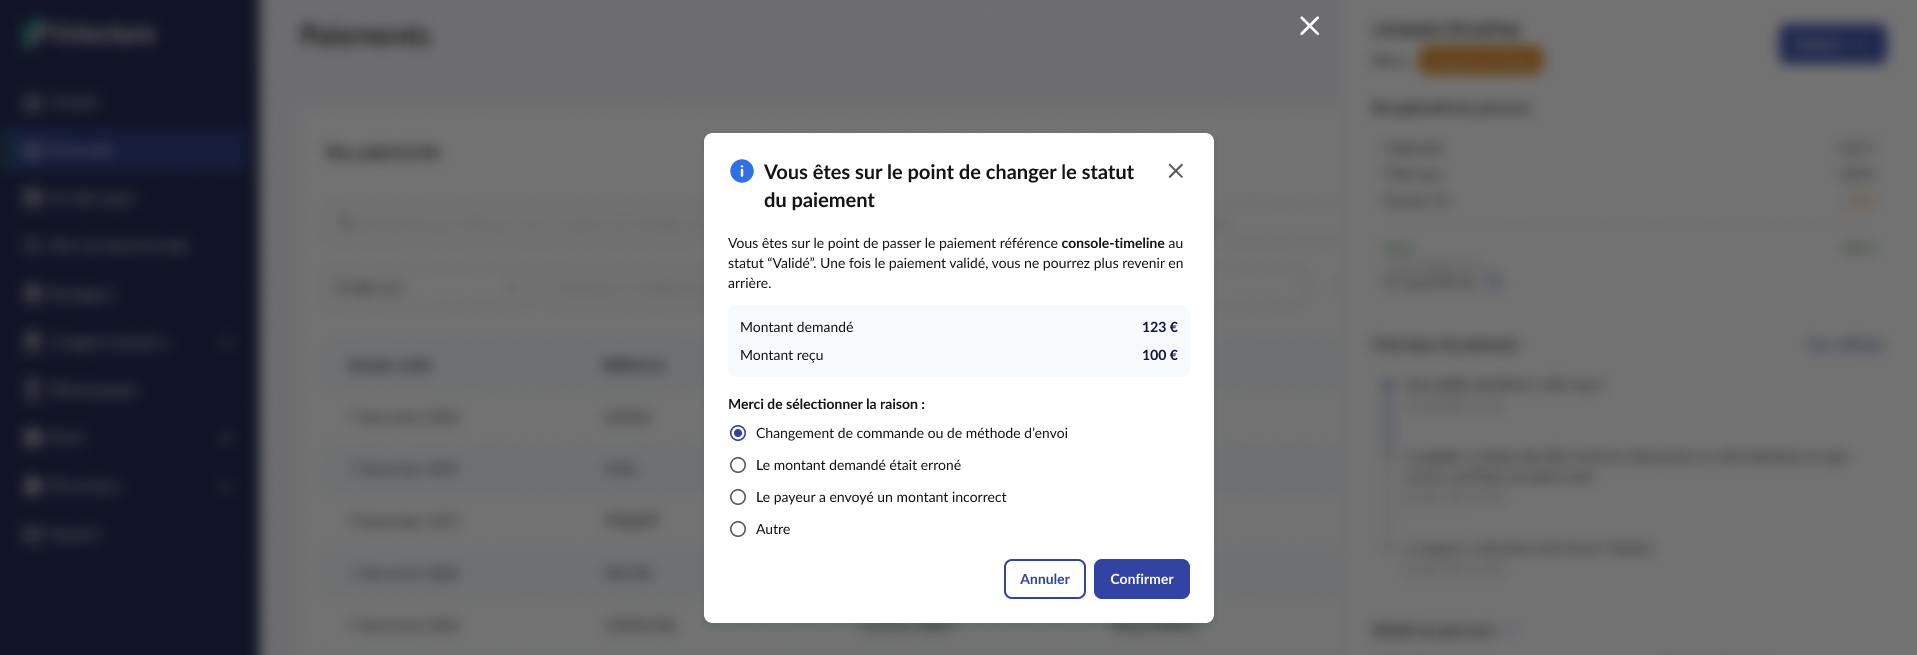Expand the upper collapsible sidebar section

coord(225,342)
